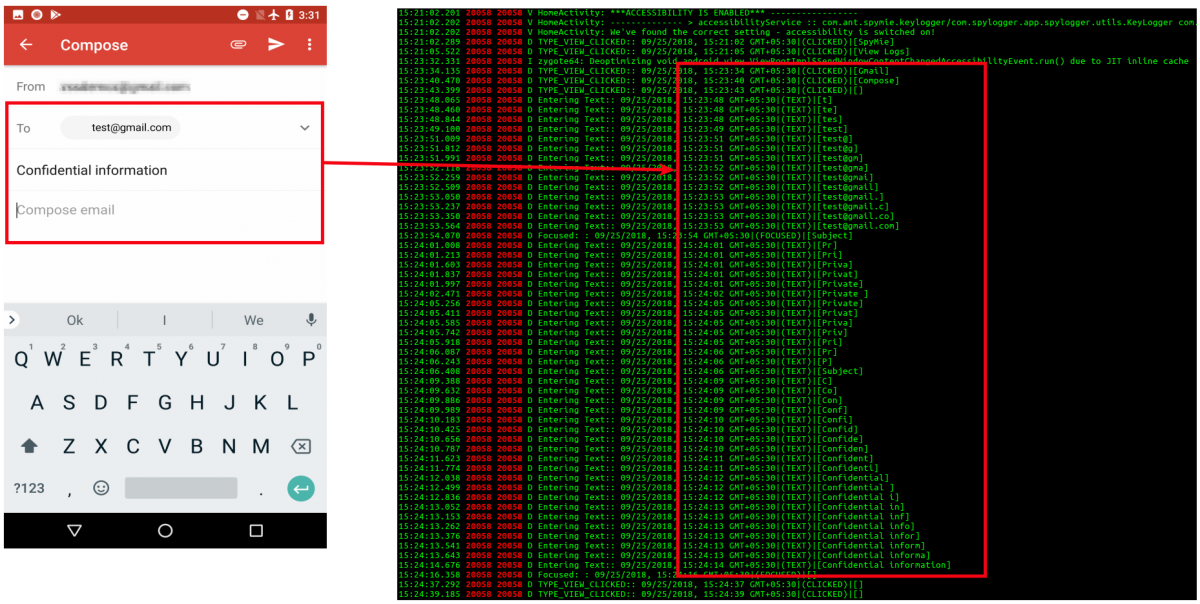Expand the keyboard suggestion strip arrow
This screenshot has height=604, width=1200.
click(12, 320)
